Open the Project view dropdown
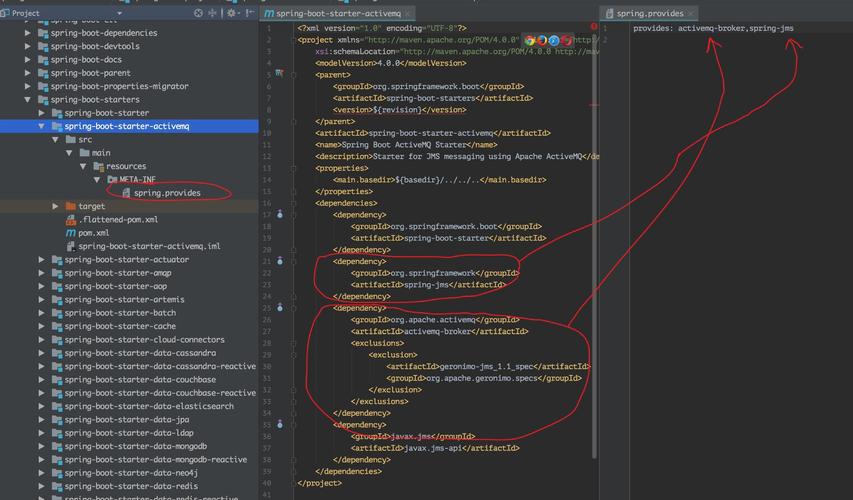 119,13
